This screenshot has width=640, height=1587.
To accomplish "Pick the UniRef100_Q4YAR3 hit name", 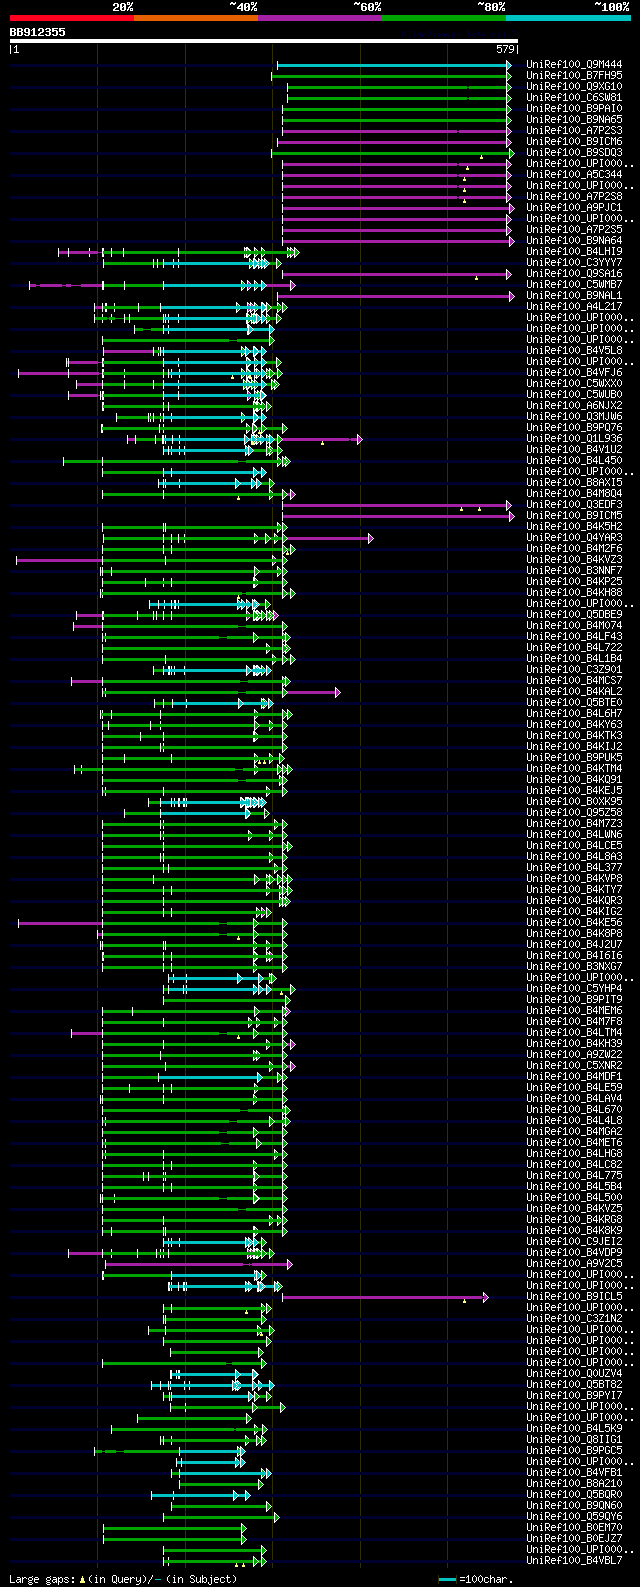I will click(575, 538).
